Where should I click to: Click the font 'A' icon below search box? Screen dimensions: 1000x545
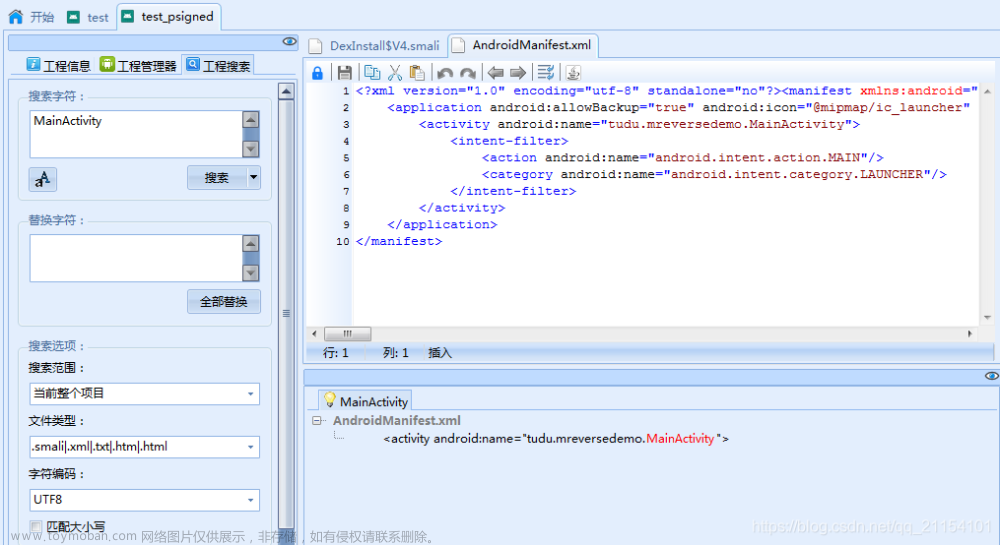pos(43,179)
